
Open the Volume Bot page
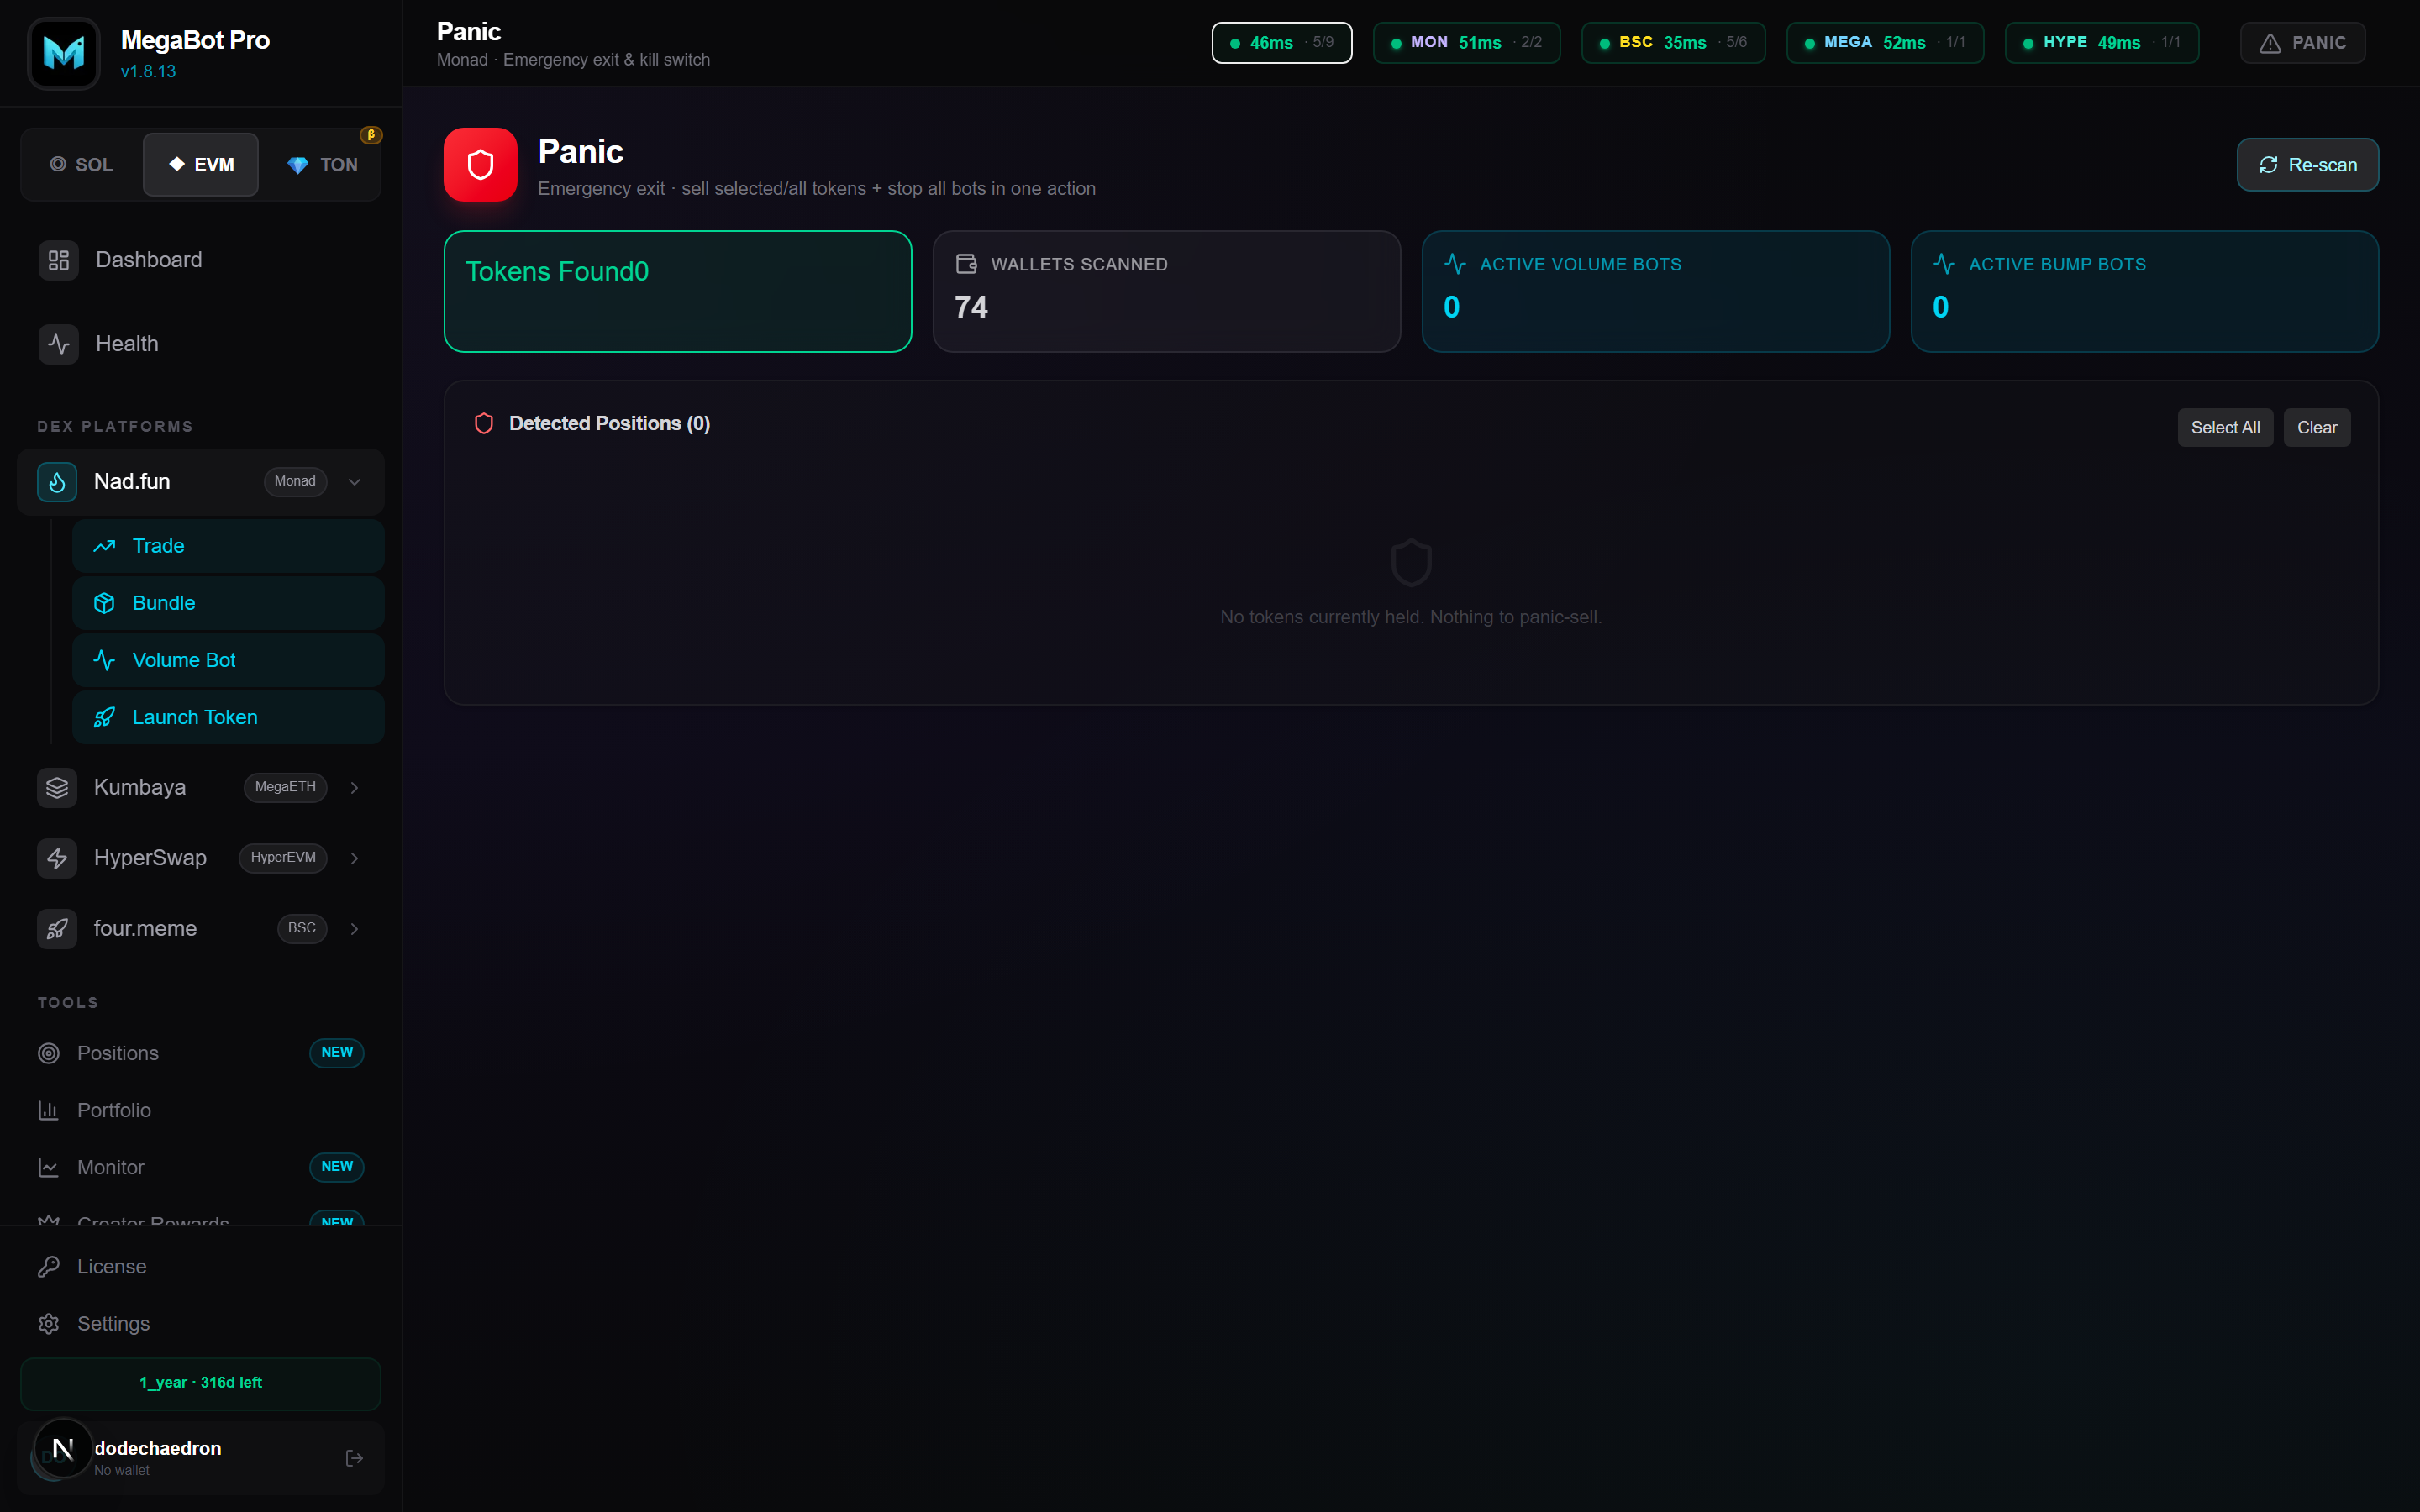[x=228, y=660]
